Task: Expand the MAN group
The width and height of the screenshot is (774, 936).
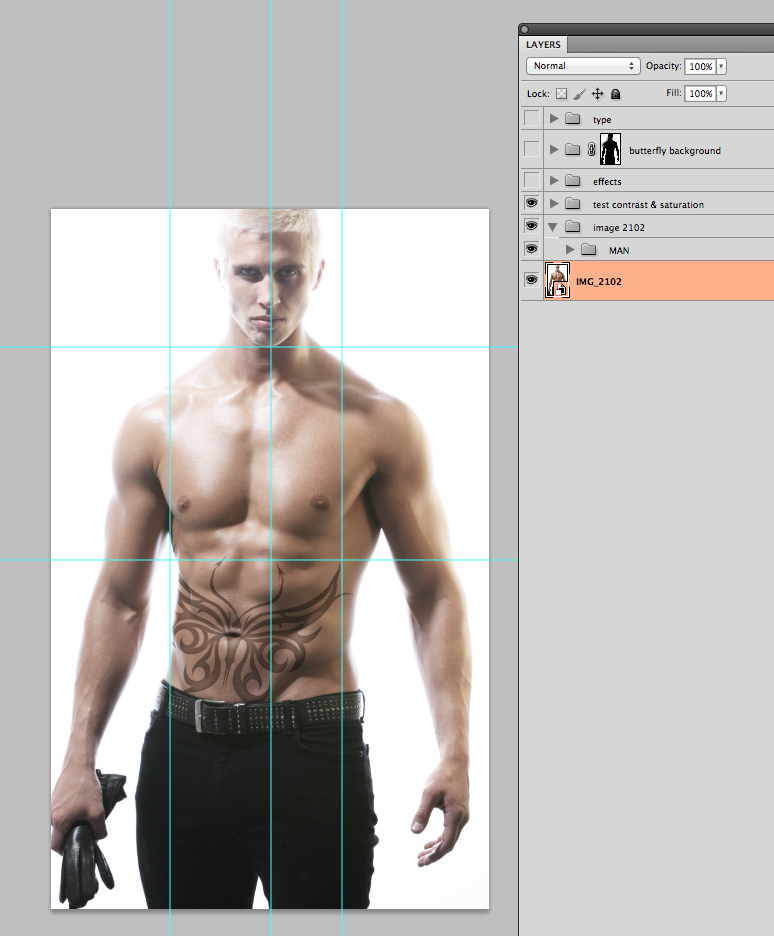Action: [x=570, y=250]
